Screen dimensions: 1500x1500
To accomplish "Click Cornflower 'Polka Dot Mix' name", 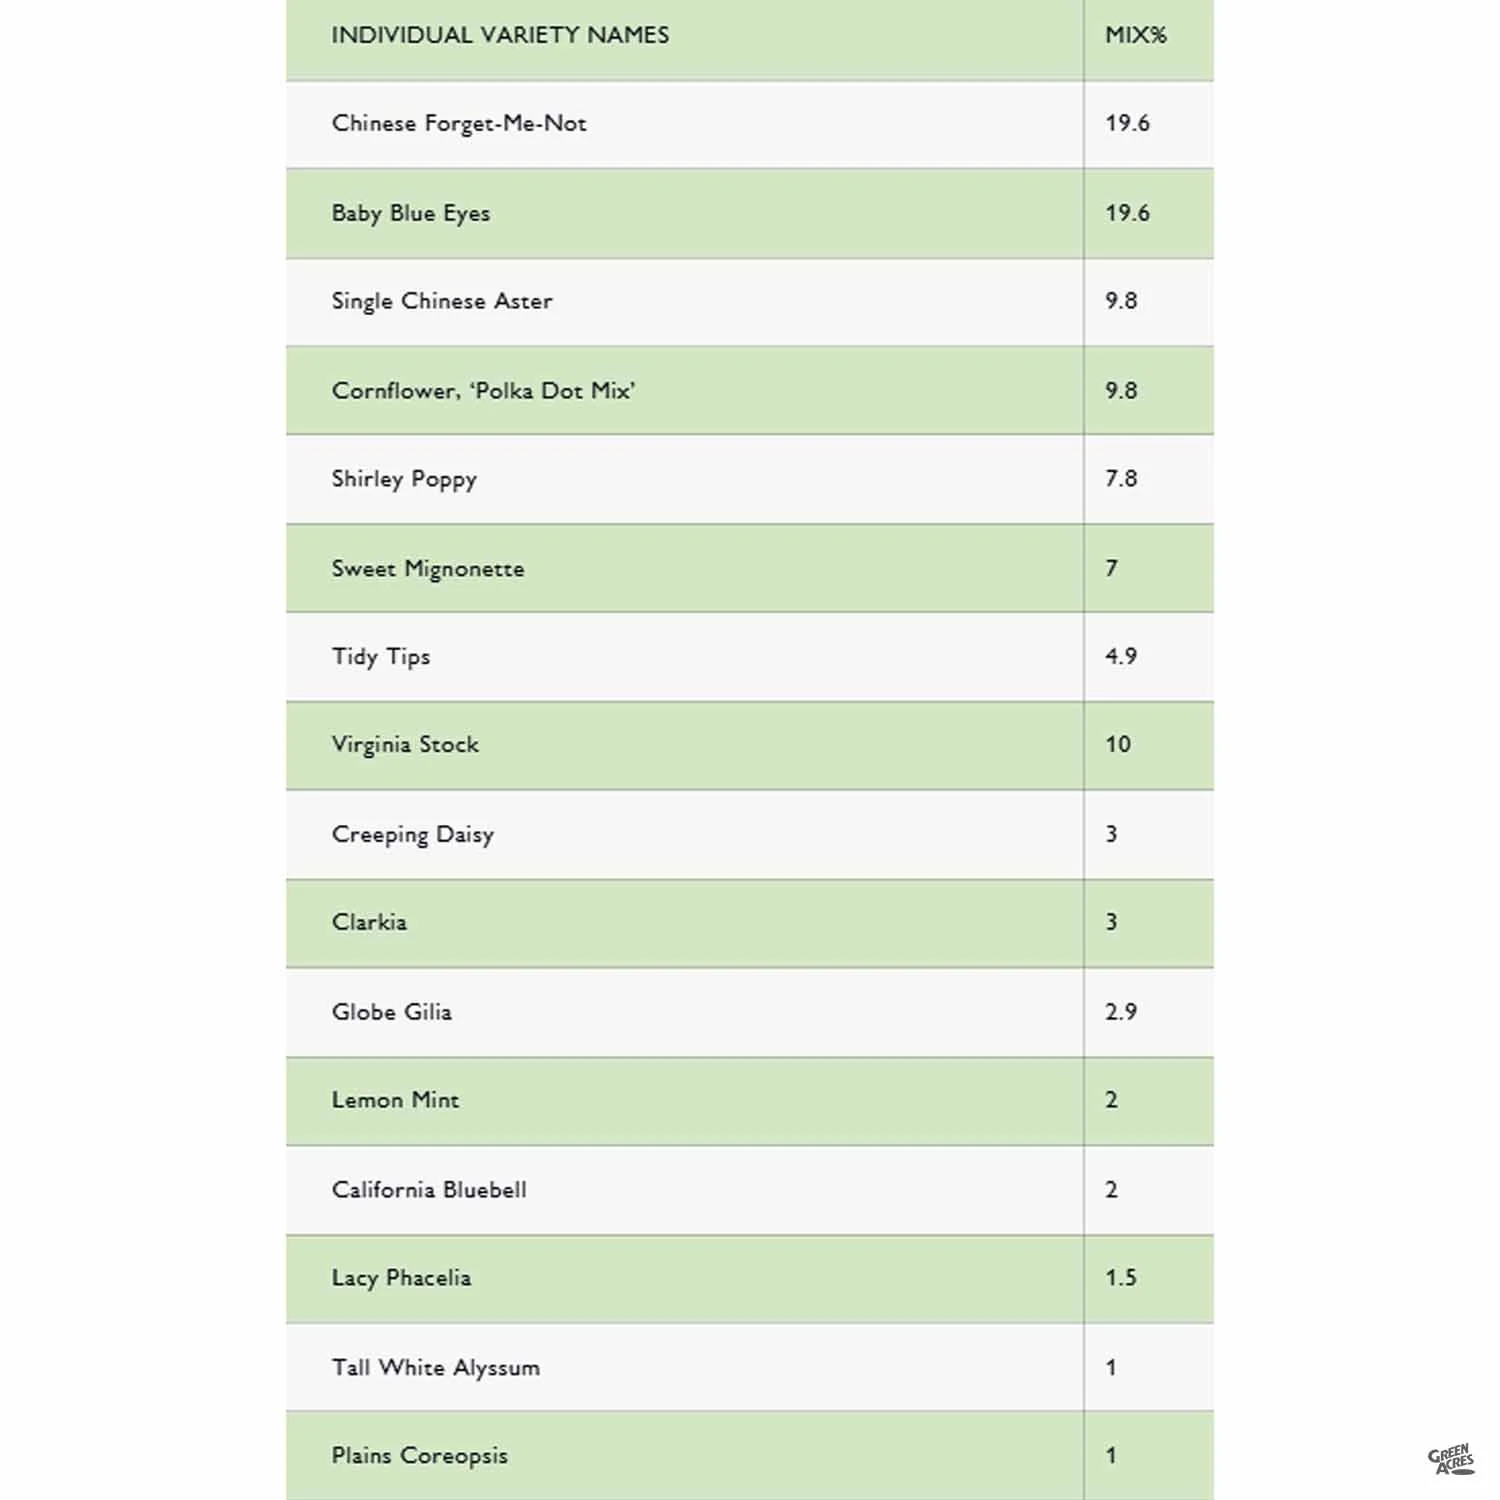I will 483,390.
